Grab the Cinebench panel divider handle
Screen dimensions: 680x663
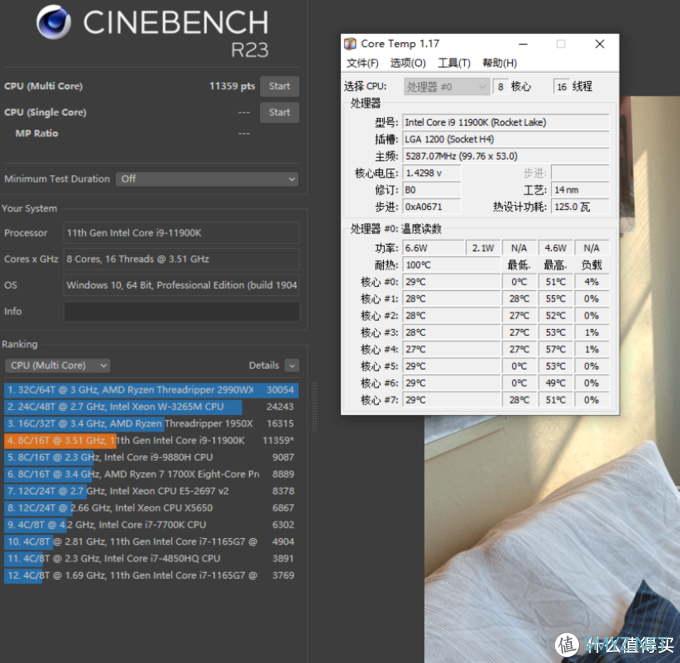click(314, 408)
